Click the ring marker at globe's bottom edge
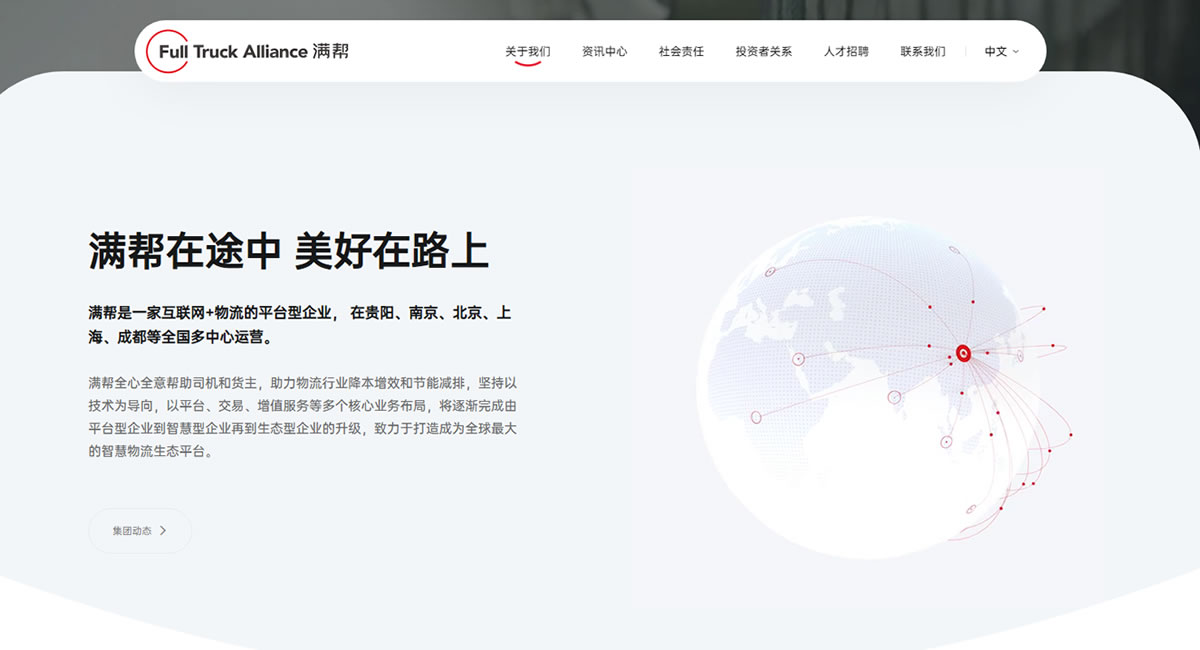Screen dimensions: 1200x650 970,509
